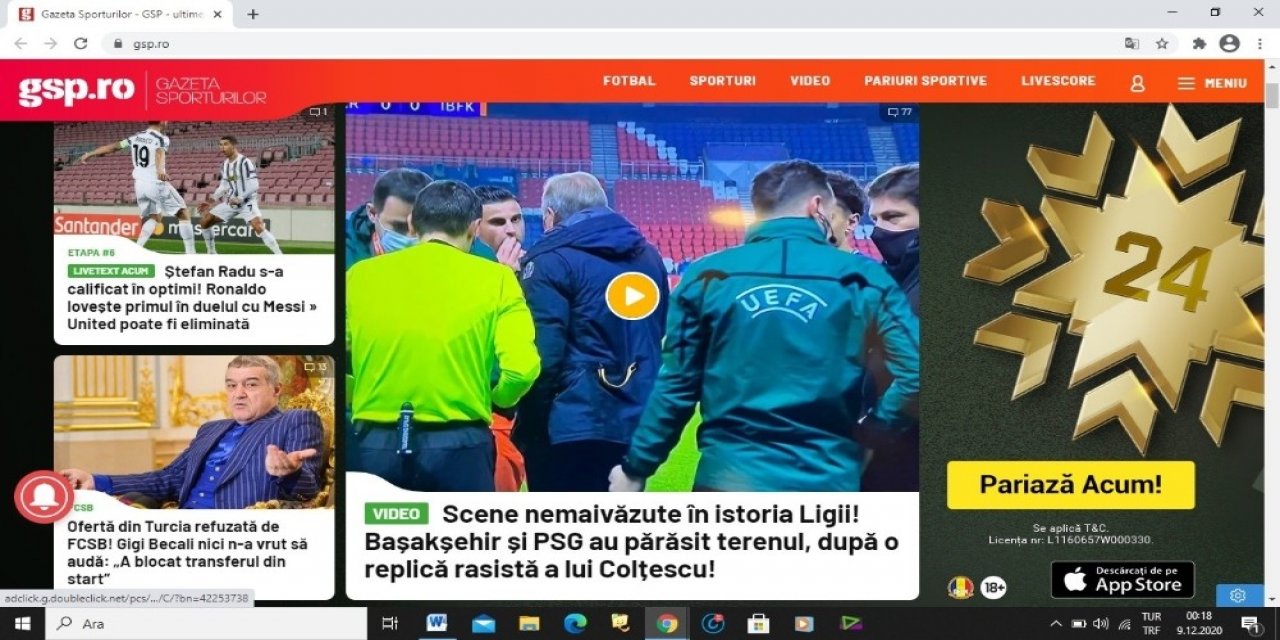Open the translate page icon

coord(1131,43)
